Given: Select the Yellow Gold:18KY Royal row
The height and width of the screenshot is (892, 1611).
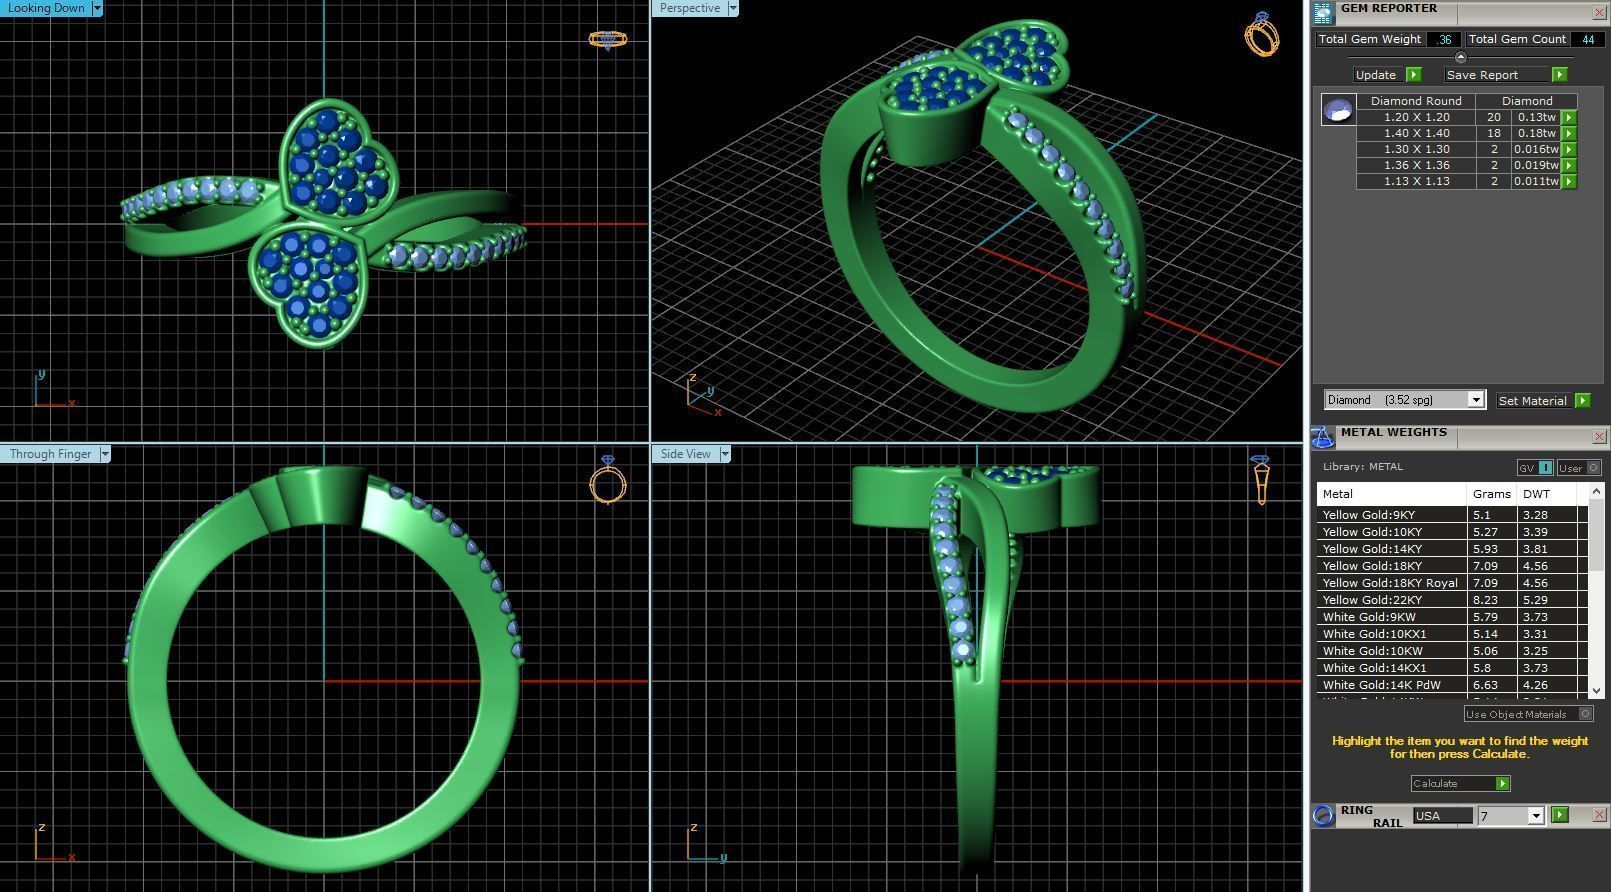Looking at the screenshot, I should click(x=1452, y=583).
